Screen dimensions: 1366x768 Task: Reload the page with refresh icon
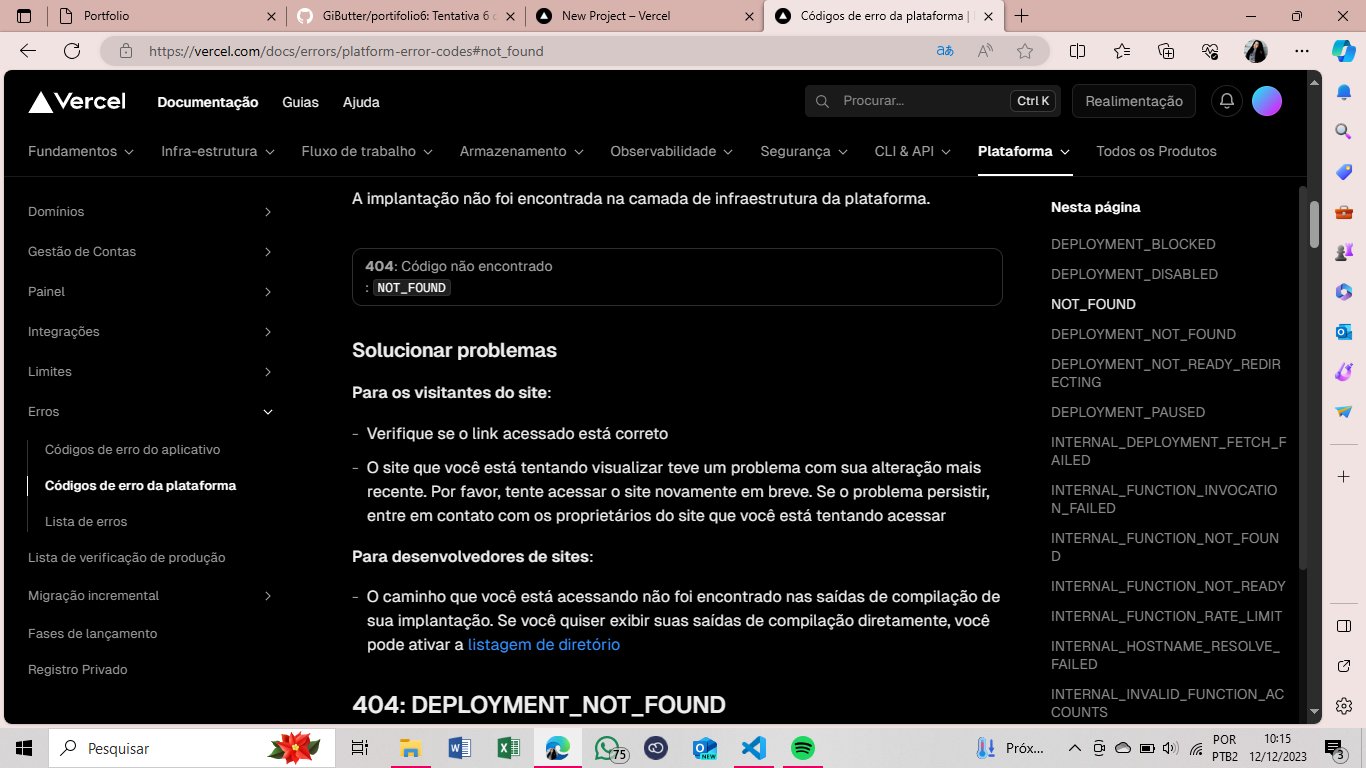point(72,51)
